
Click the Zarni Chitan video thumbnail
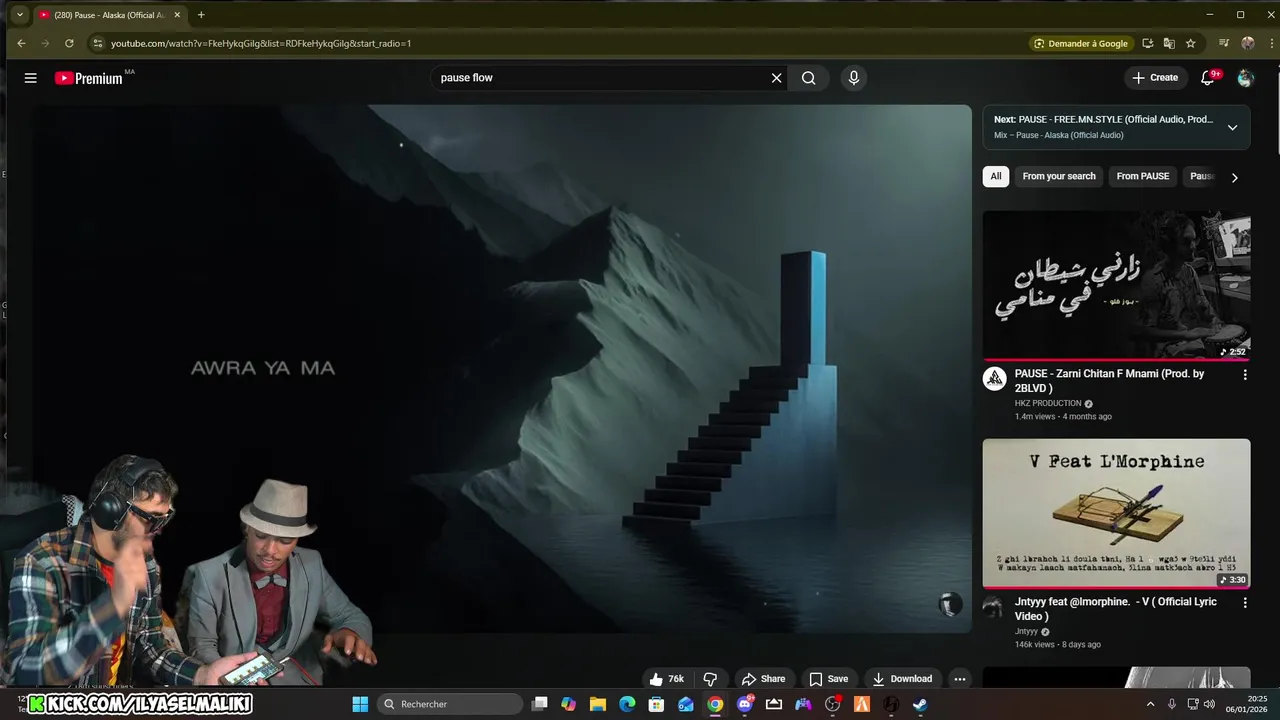pyautogui.click(x=1116, y=285)
